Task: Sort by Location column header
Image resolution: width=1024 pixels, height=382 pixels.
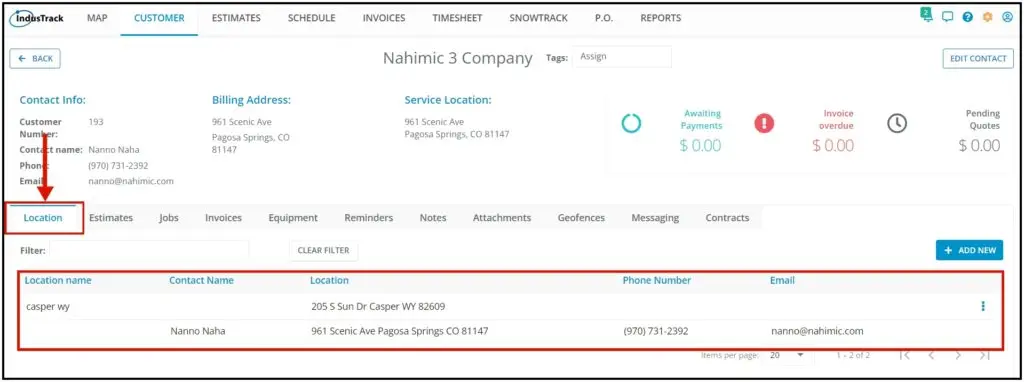Action: click(329, 280)
